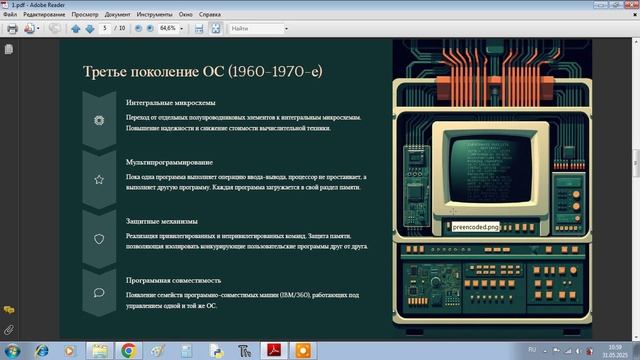Open the Просмотр menu

85,14
